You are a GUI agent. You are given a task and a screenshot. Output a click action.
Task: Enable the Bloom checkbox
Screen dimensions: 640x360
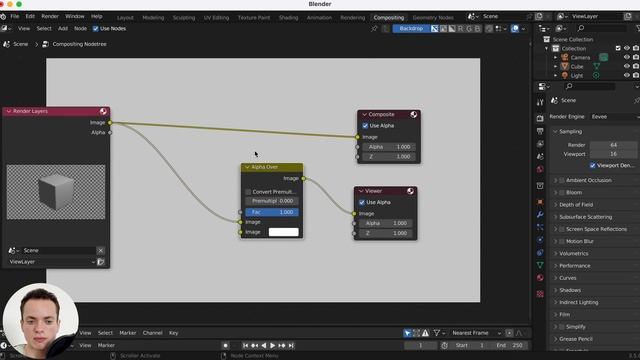562,192
